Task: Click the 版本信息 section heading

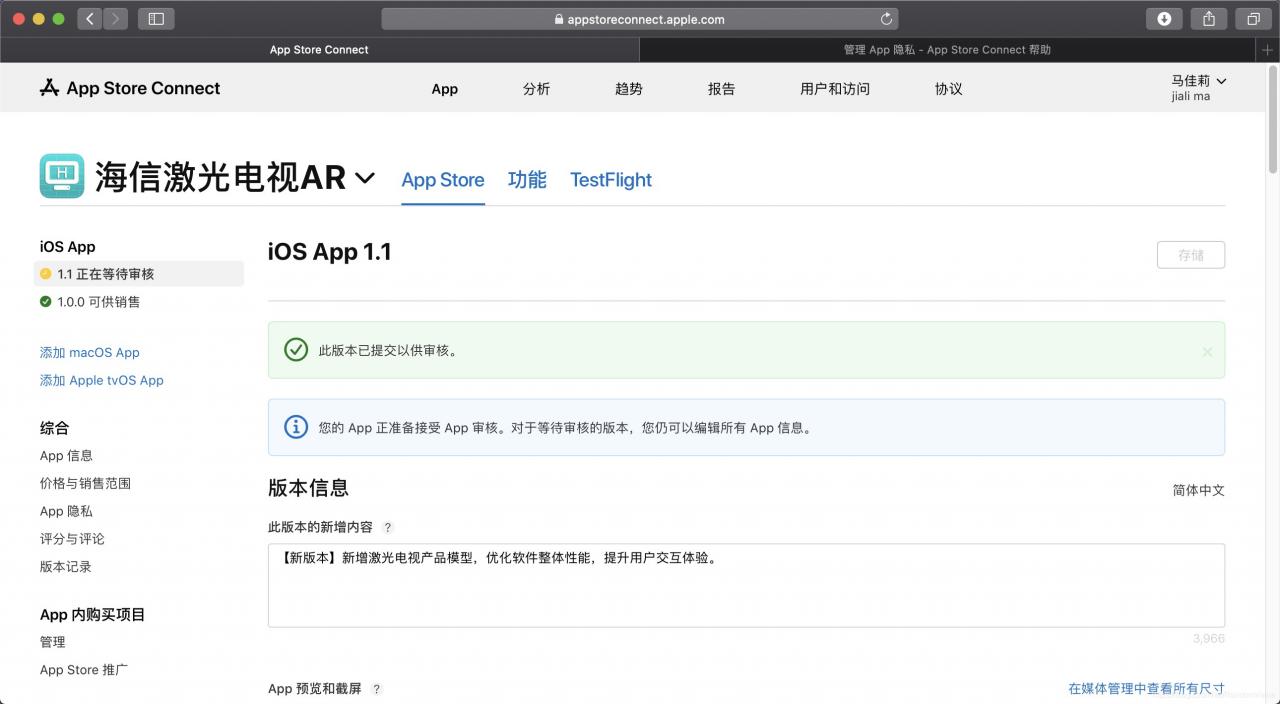Action: tap(308, 488)
